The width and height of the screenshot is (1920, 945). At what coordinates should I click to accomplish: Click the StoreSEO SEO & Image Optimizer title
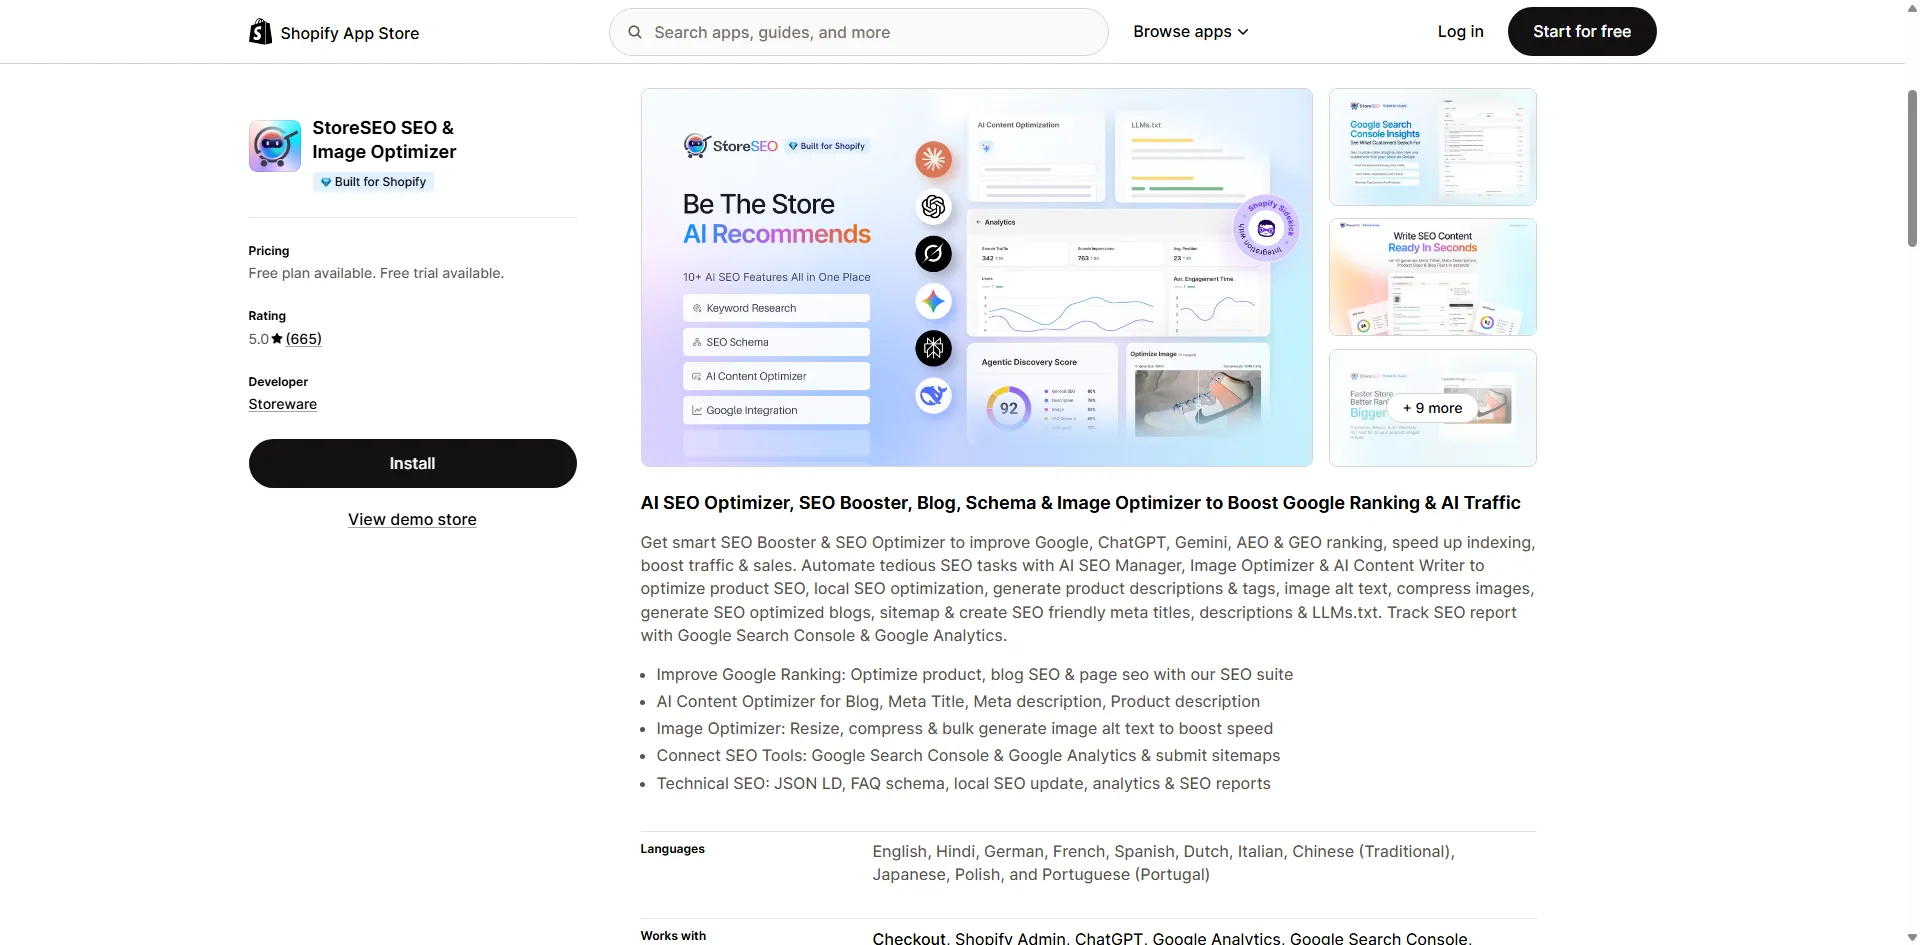point(384,140)
